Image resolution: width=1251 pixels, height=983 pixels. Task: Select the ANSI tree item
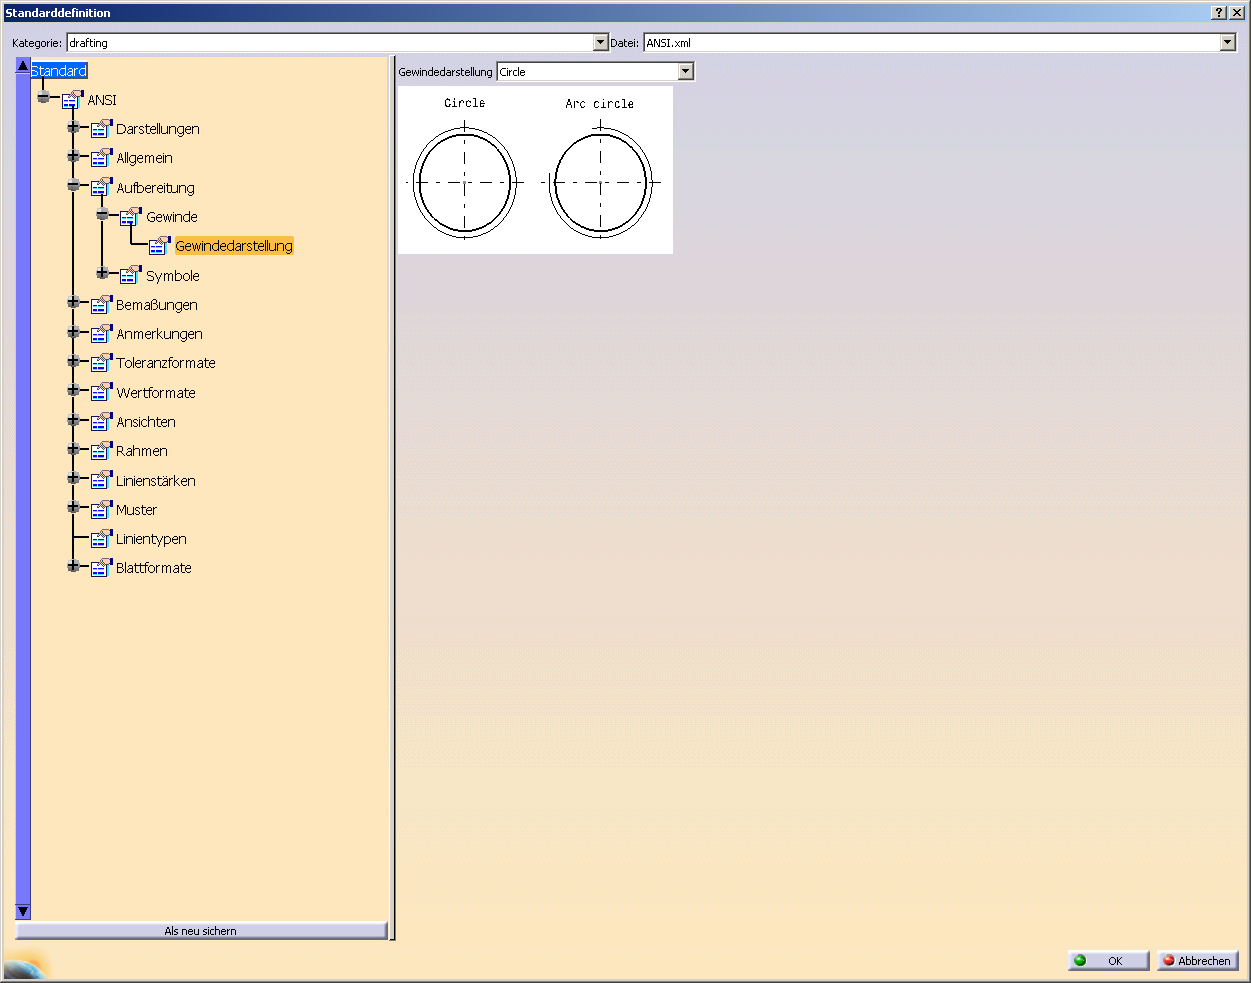click(102, 100)
